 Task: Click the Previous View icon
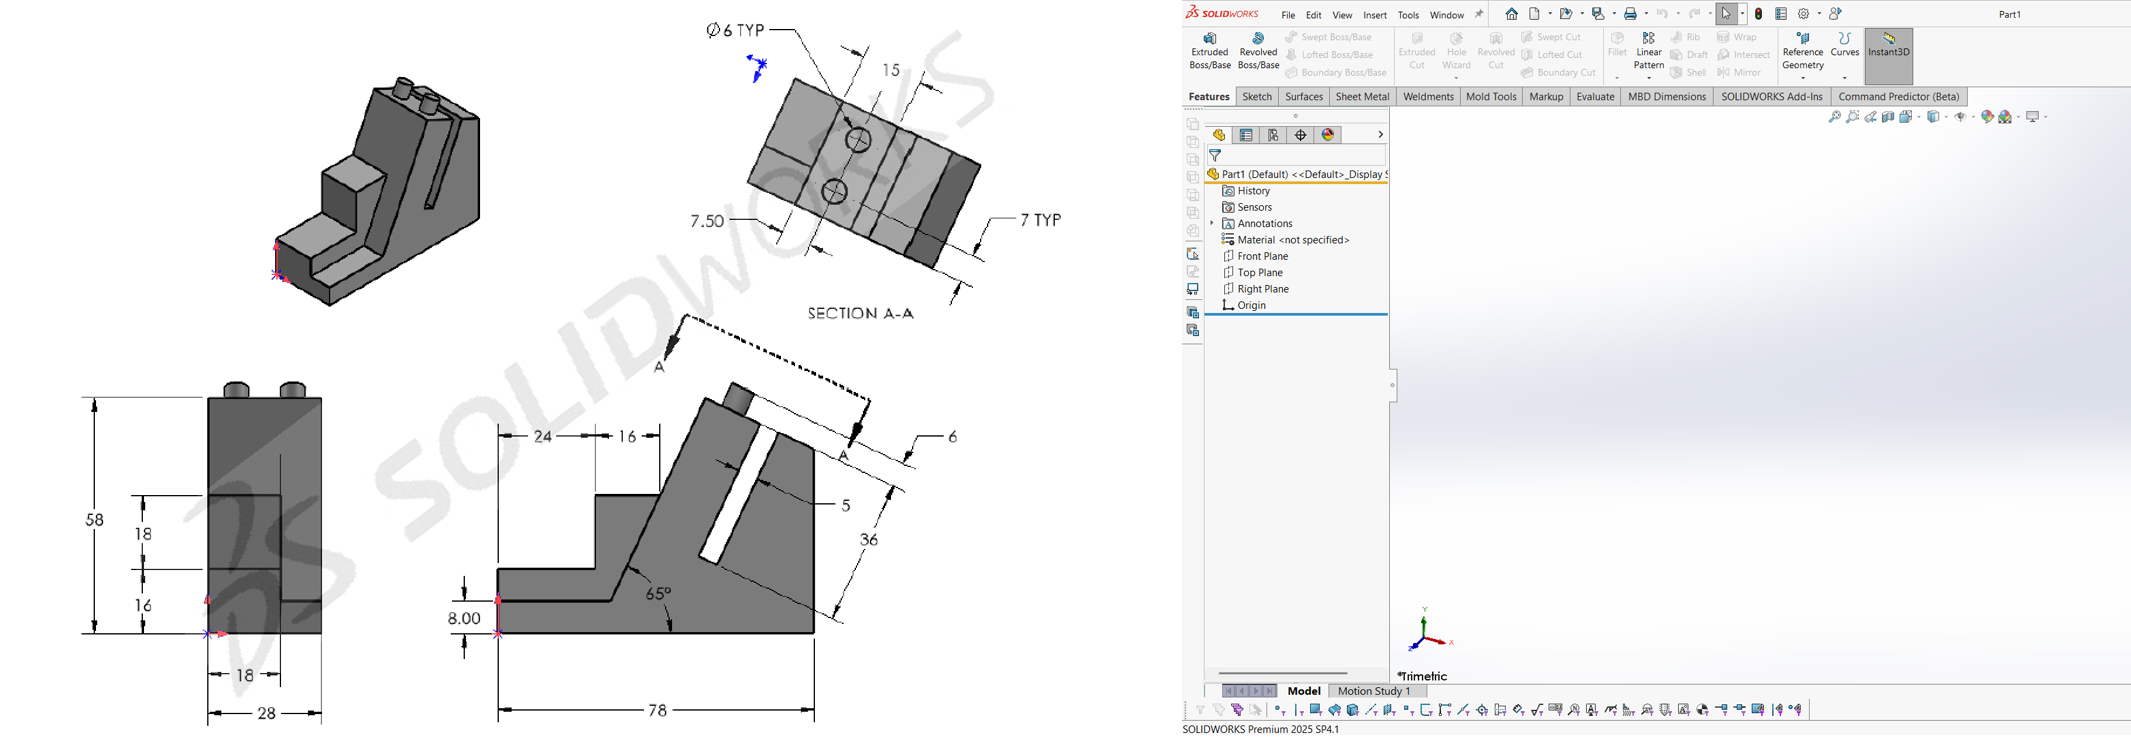1870,117
